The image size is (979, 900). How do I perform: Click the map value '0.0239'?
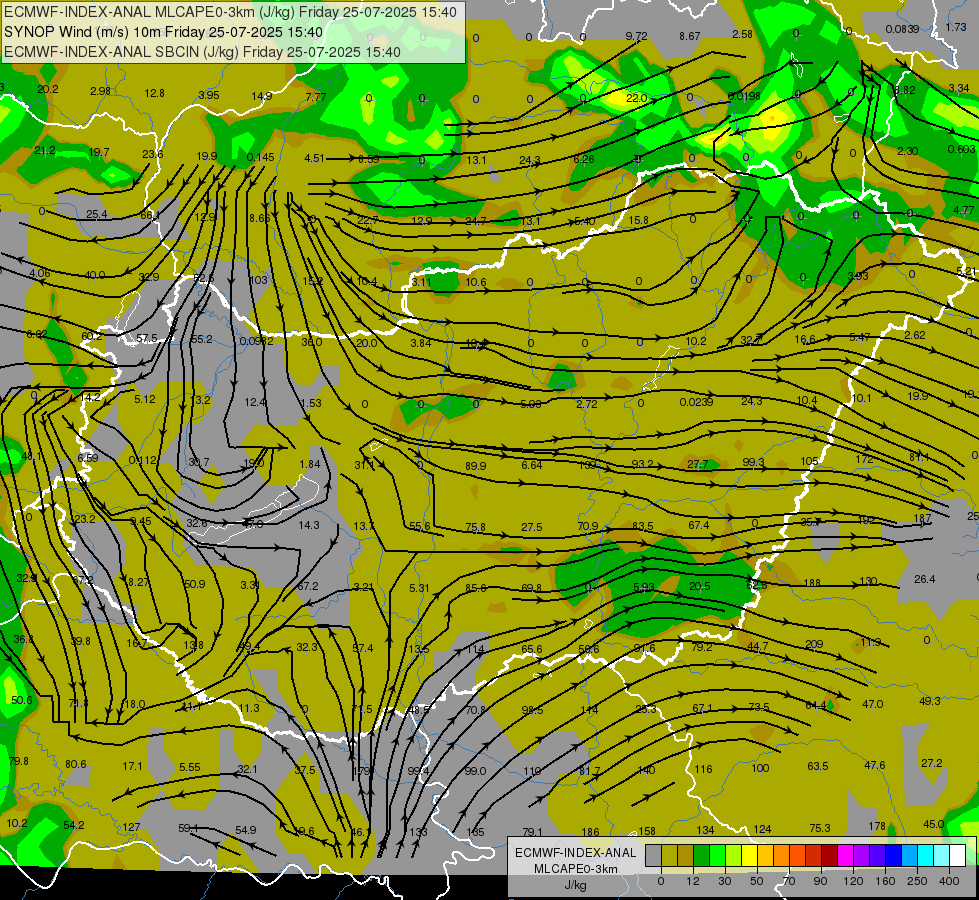[x=696, y=402]
